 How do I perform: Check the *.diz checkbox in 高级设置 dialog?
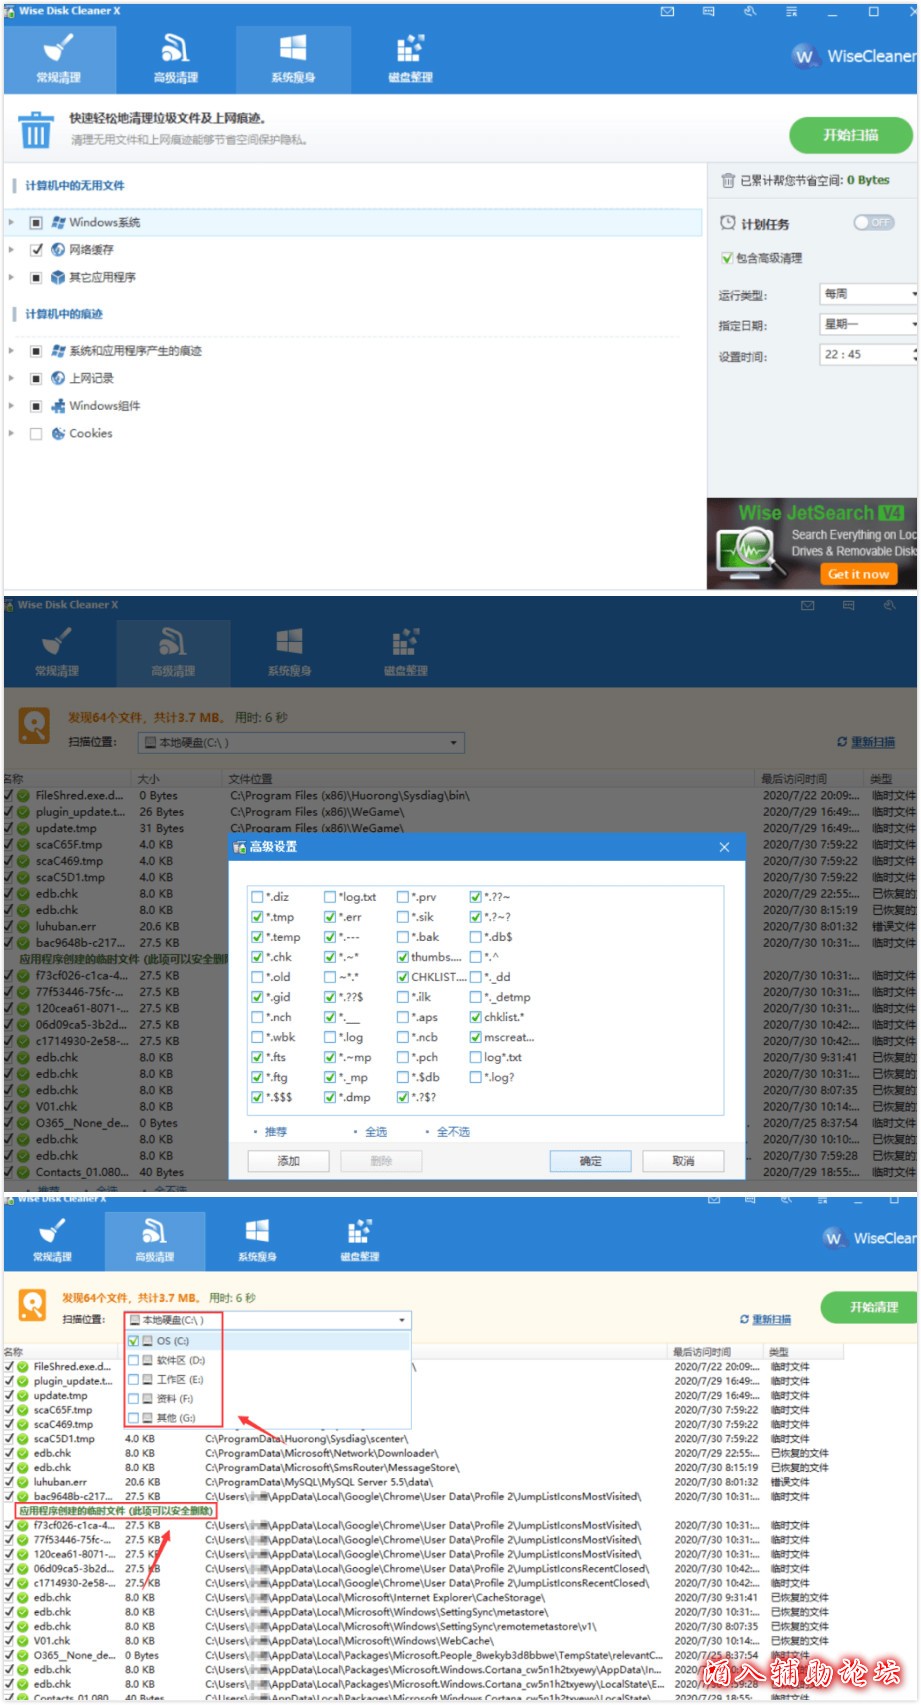tap(257, 897)
